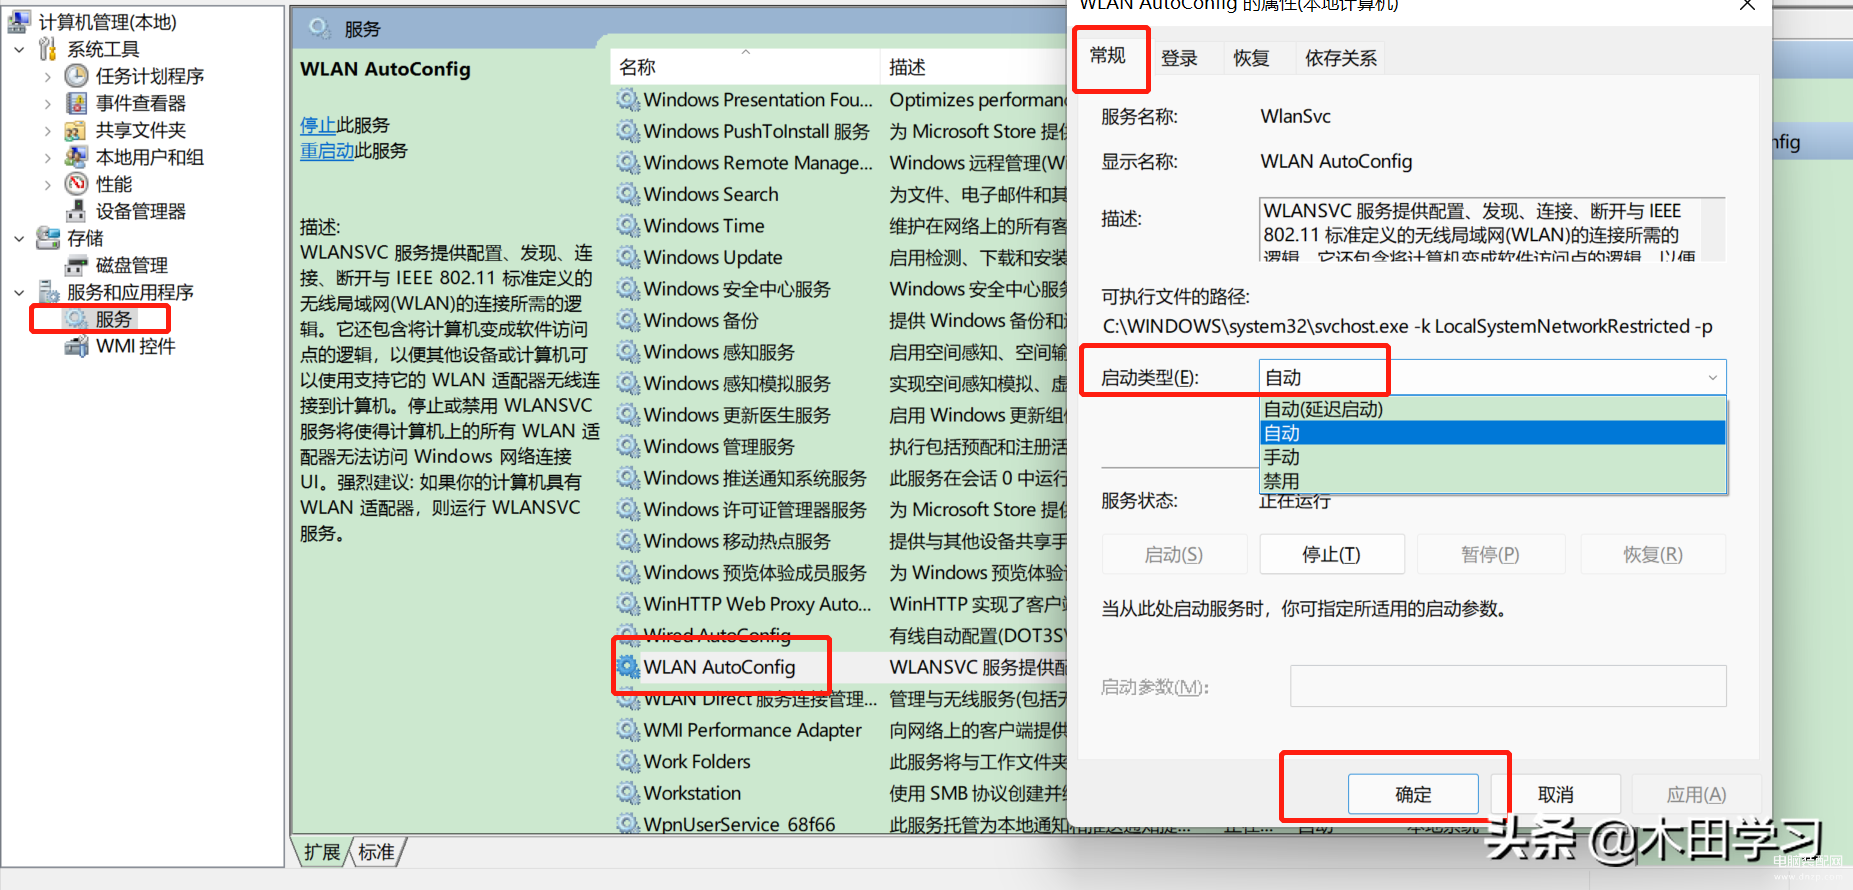Click the 任务计划程序 clock icon
The width and height of the screenshot is (1853, 890).
[76, 75]
